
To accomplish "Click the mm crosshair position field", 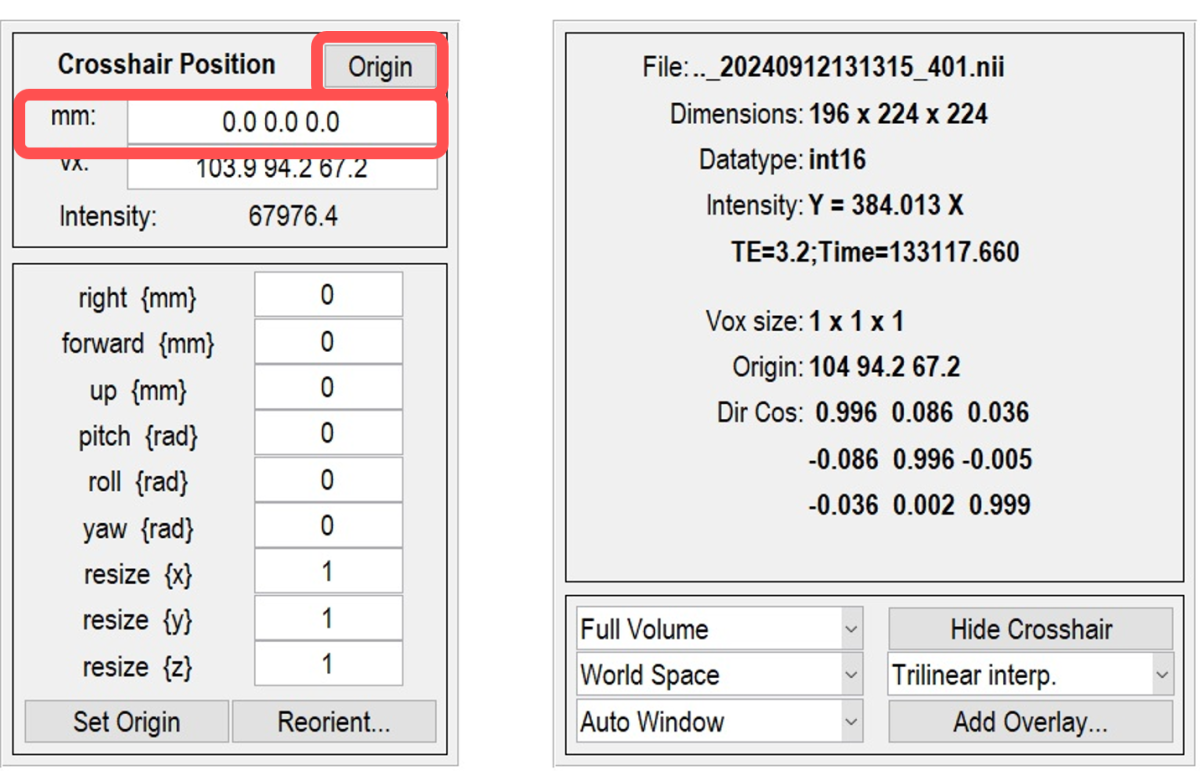I will pyautogui.click(x=281, y=123).
